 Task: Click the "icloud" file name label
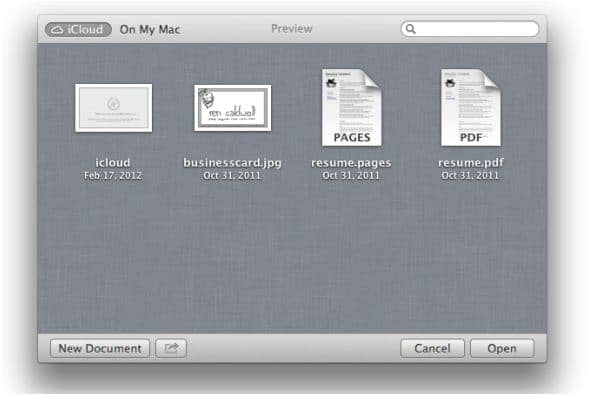pyautogui.click(x=113, y=162)
